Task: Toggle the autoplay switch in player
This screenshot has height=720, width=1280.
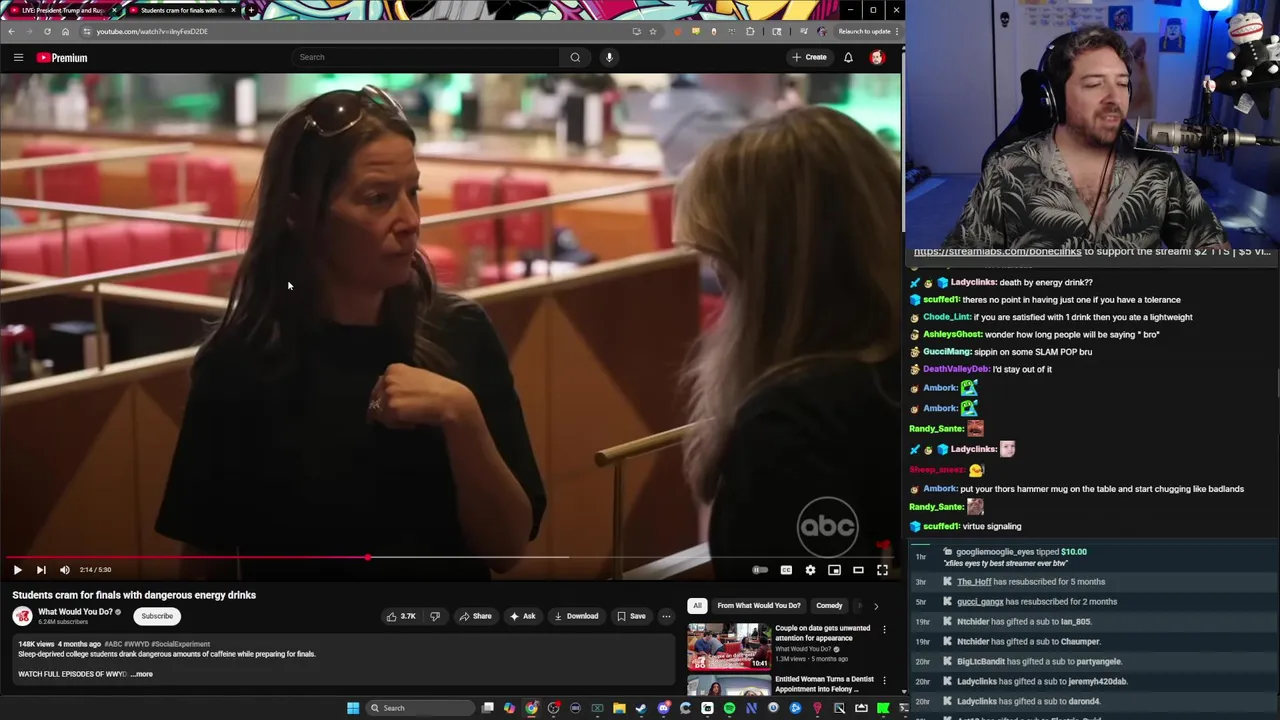Action: 760,570
